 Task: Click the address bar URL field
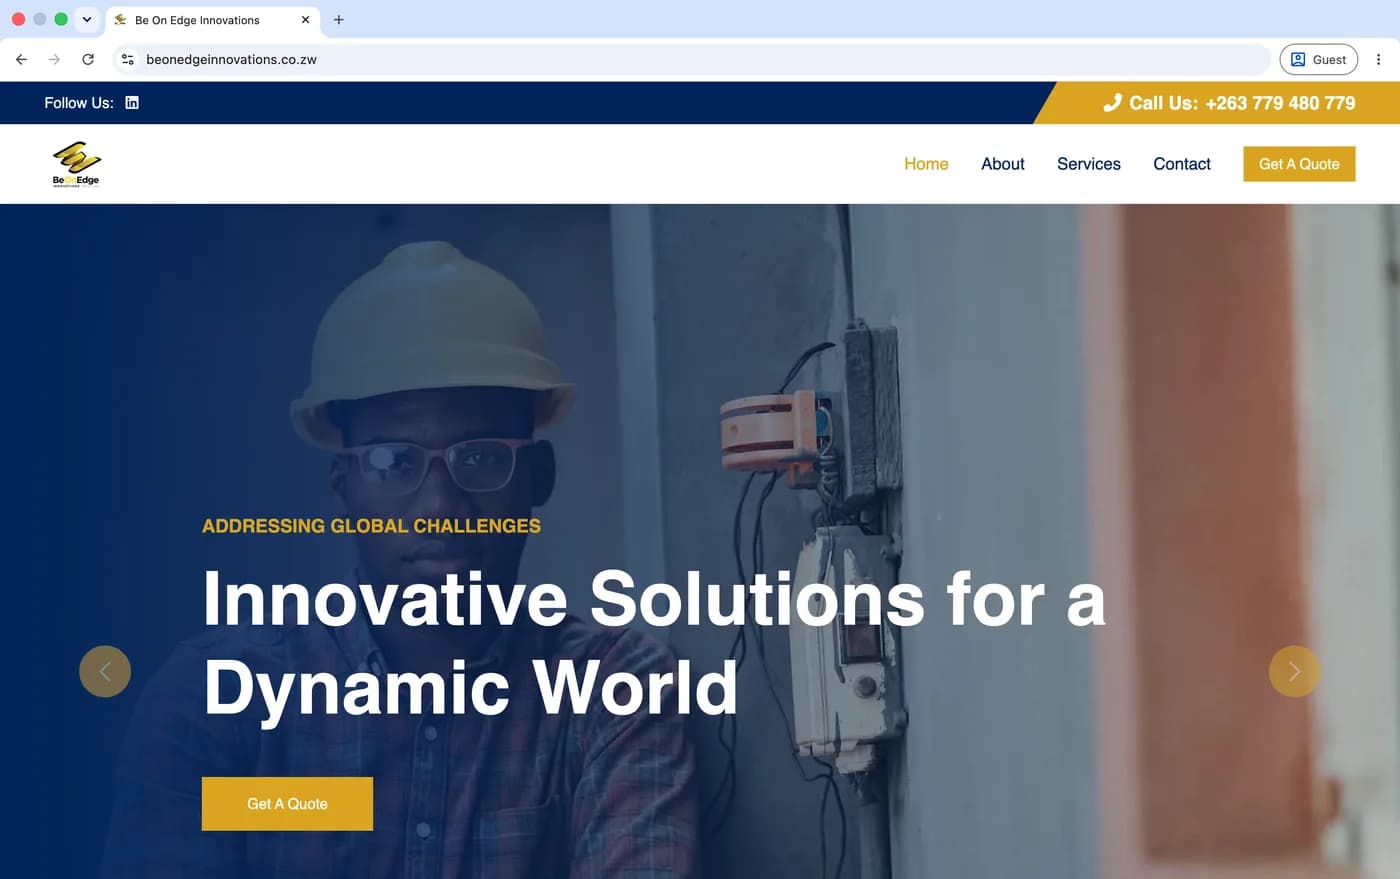tap(690, 60)
